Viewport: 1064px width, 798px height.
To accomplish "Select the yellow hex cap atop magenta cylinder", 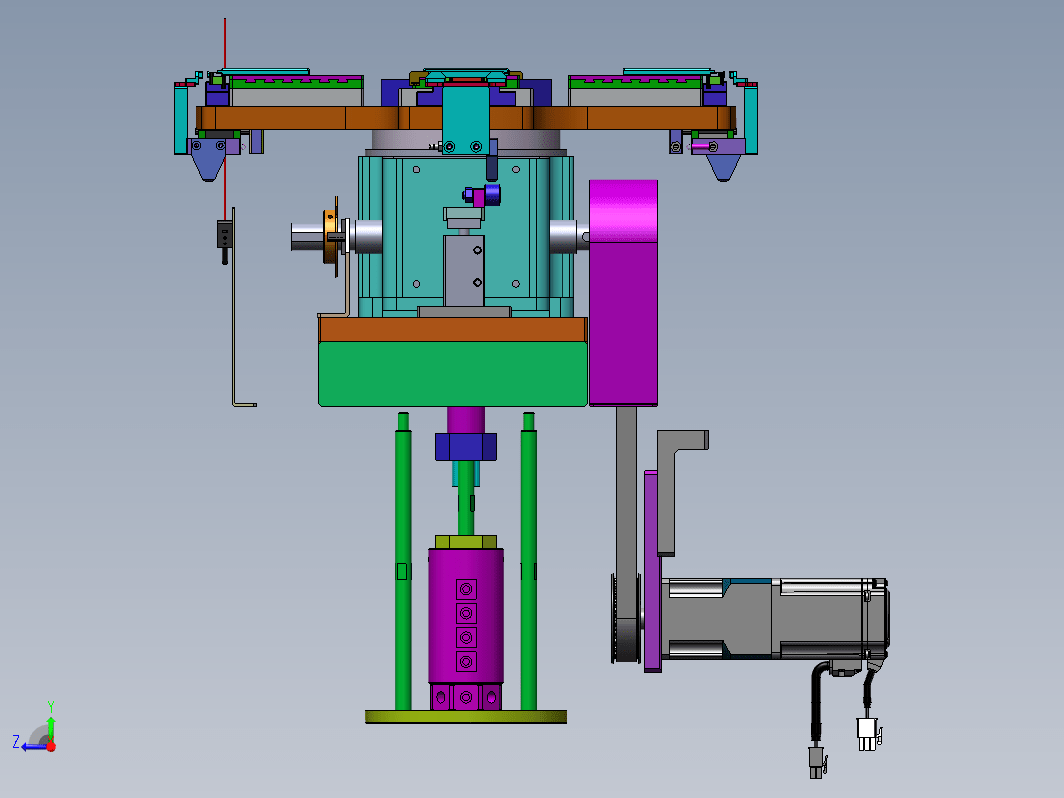I will pos(466,542).
